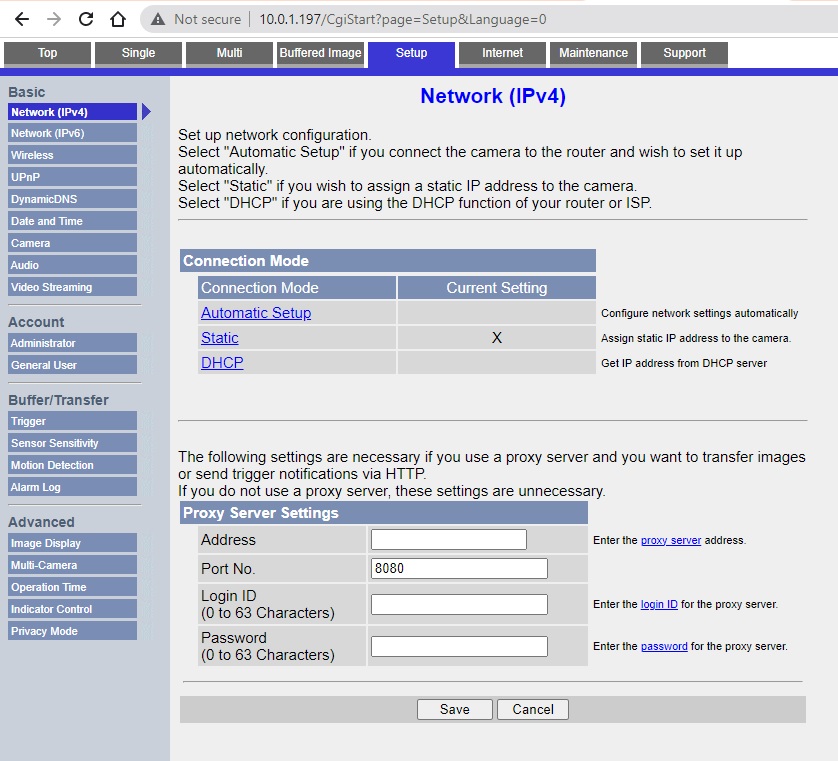The height and width of the screenshot is (761, 838).
Task: Go to Video Streaming settings
Action: tap(73, 287)
